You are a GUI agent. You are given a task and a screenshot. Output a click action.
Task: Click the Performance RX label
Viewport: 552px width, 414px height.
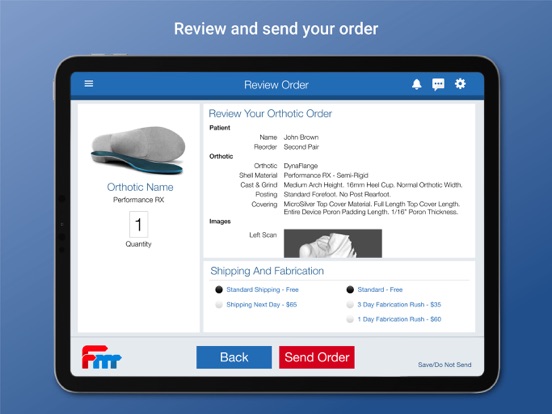[138, 200]
